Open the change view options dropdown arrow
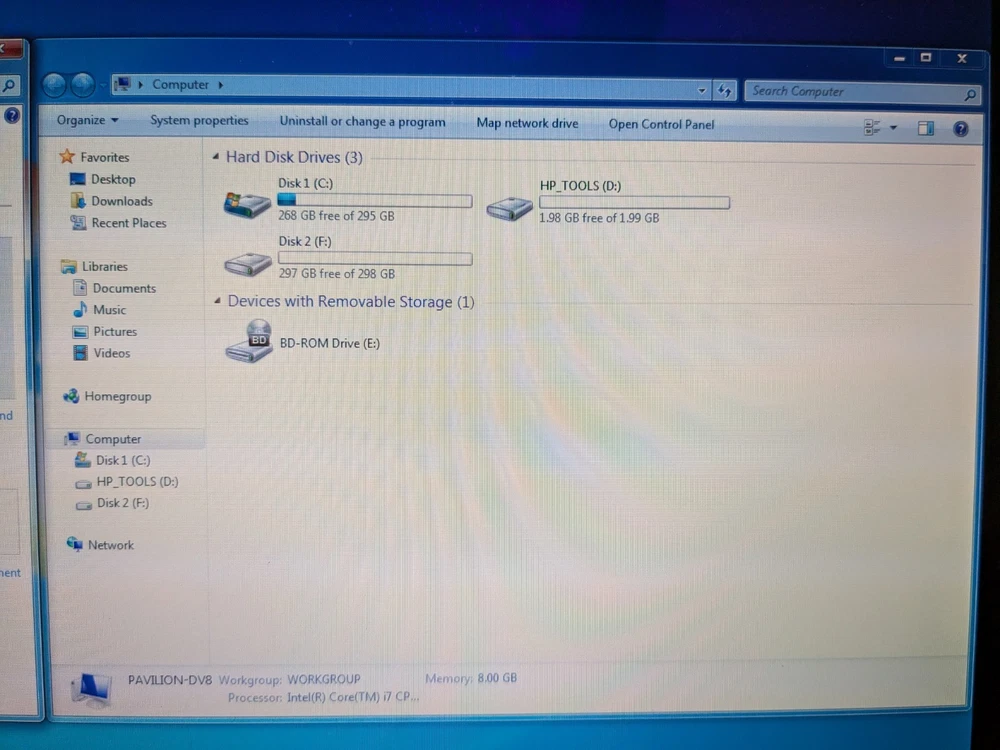 893,128
